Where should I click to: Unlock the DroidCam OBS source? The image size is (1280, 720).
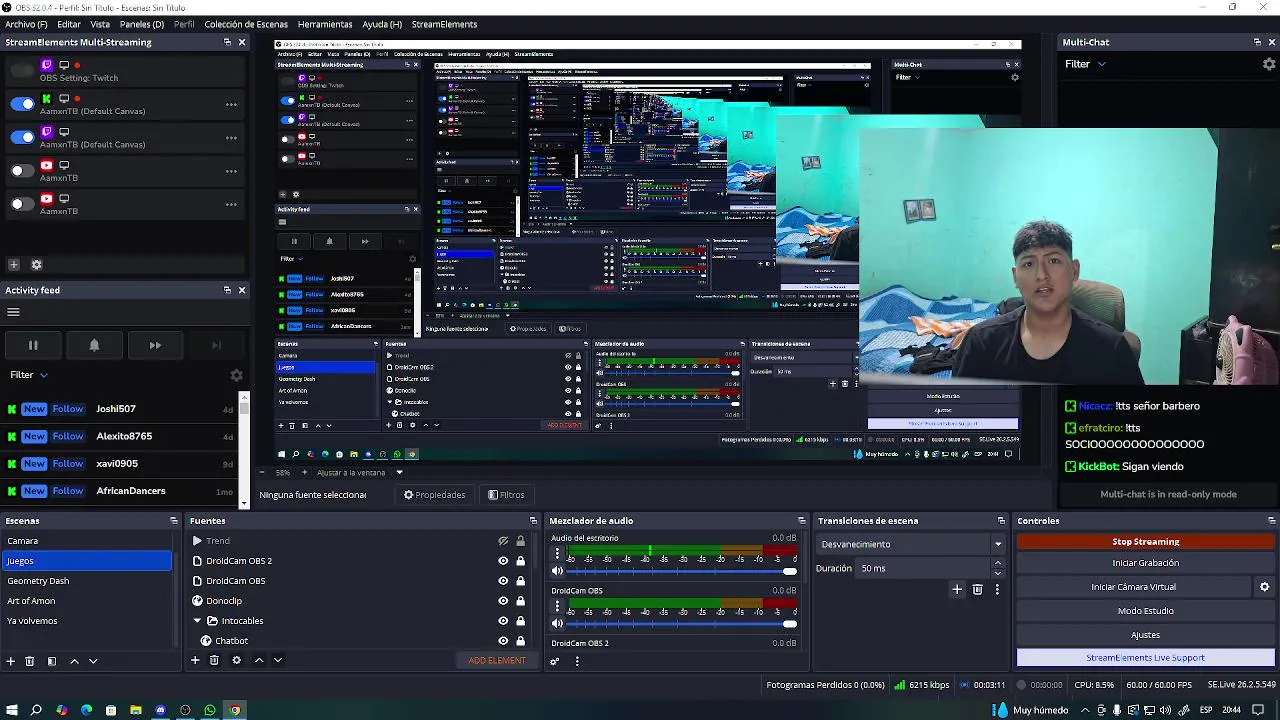(520, 581)
